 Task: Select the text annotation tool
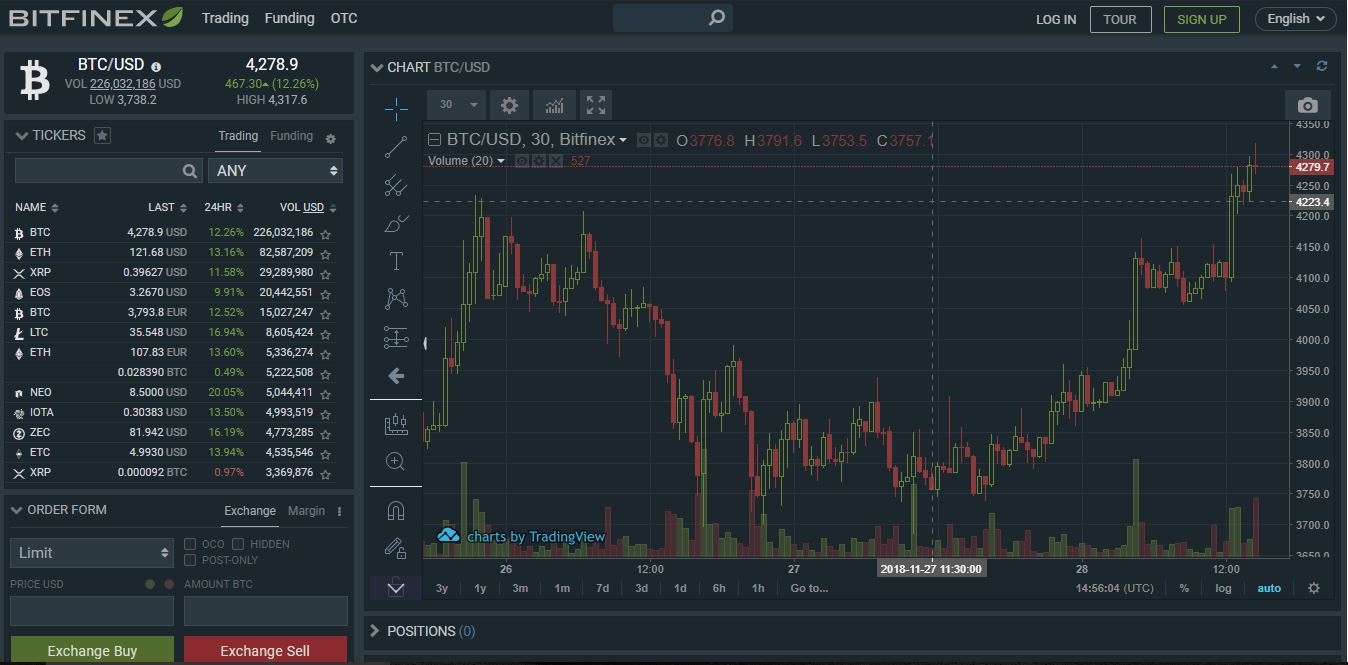(396, 261)
